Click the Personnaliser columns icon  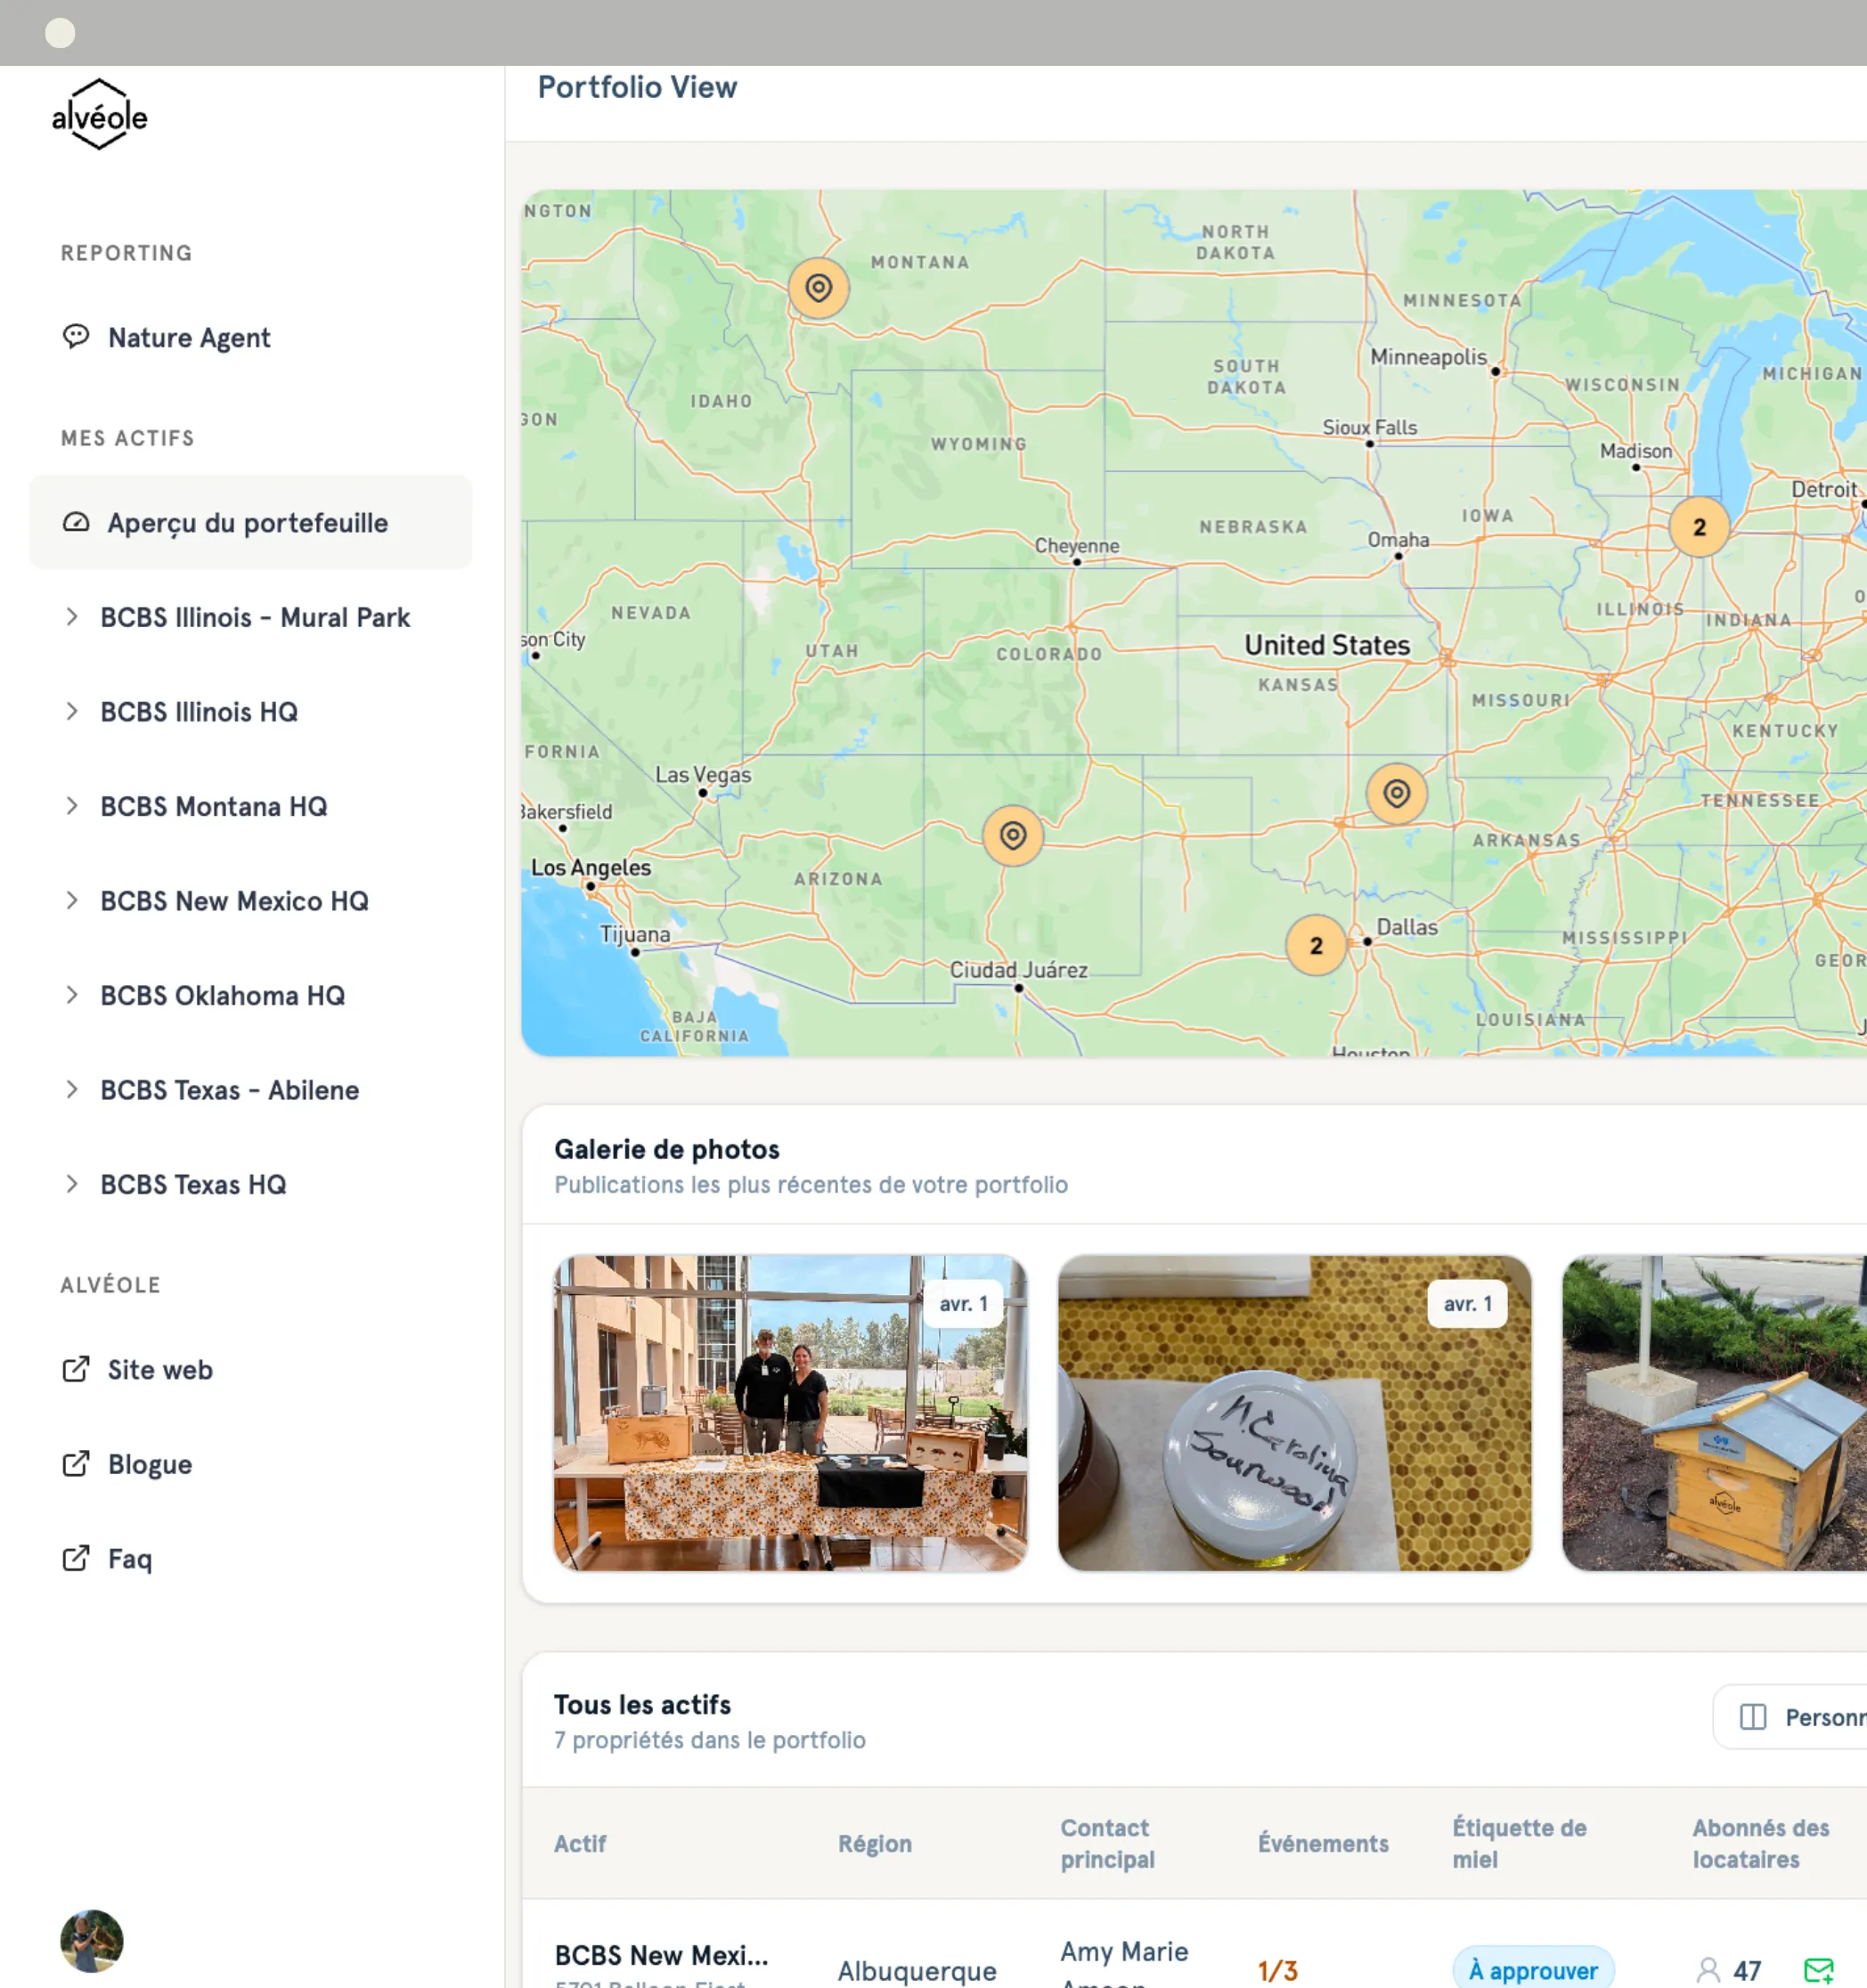1753,1717
